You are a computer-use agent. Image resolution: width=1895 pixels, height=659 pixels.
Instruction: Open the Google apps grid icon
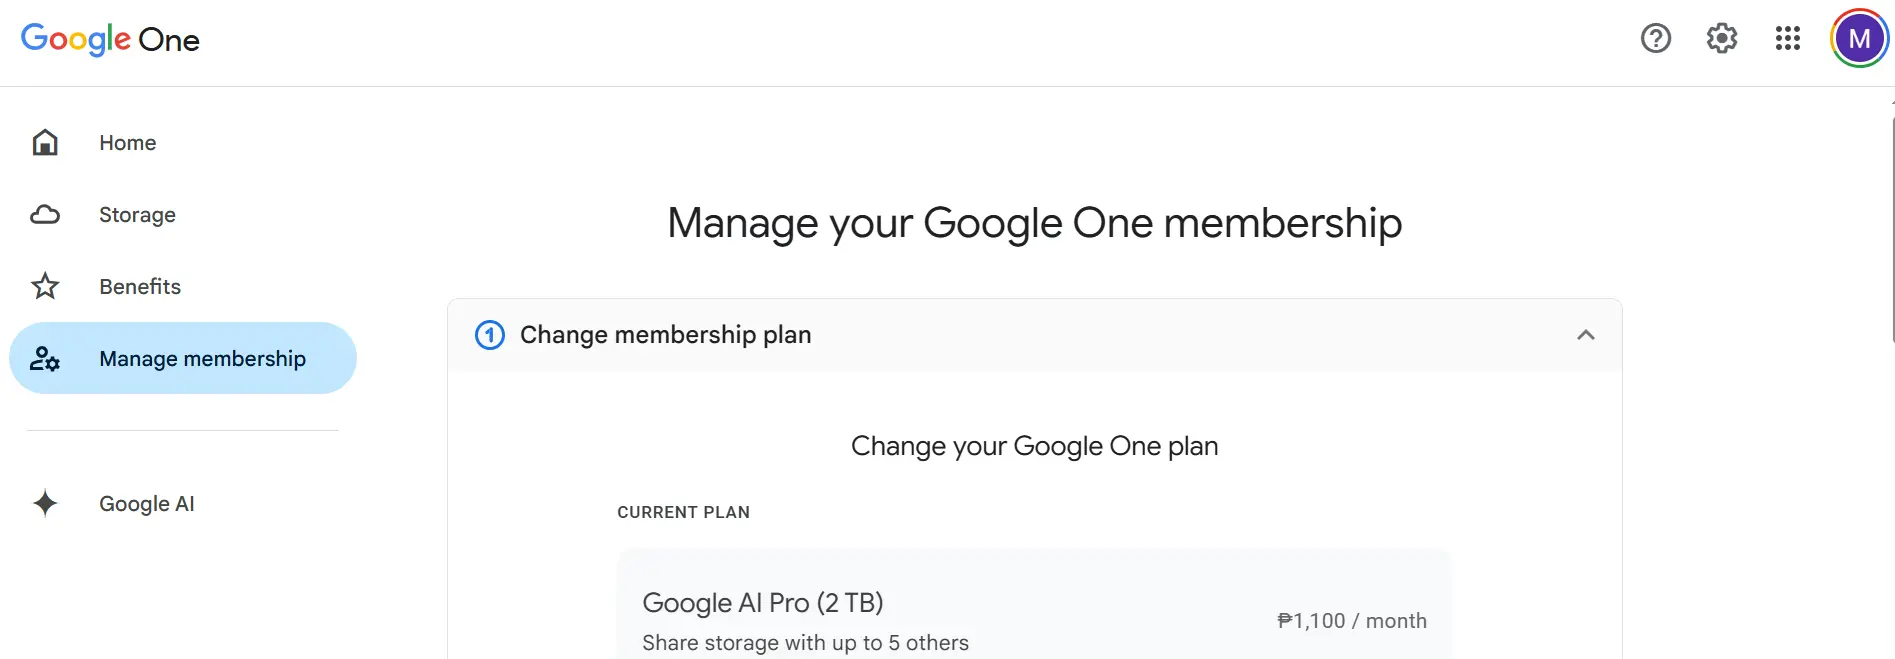[1788, 39]
